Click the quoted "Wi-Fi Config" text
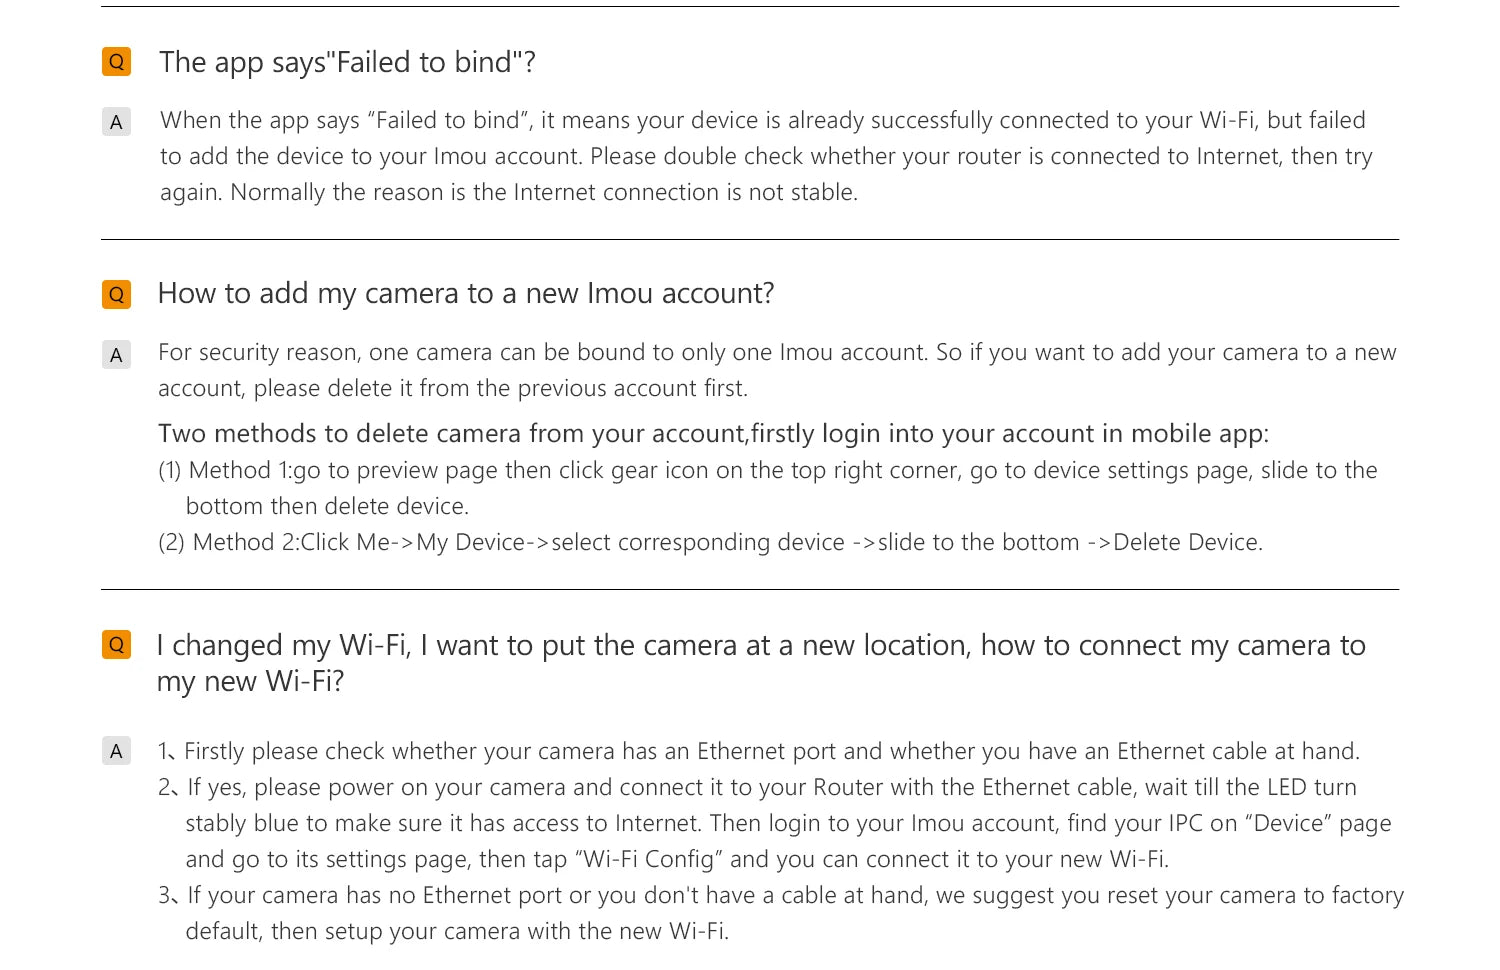 point(648,859)
